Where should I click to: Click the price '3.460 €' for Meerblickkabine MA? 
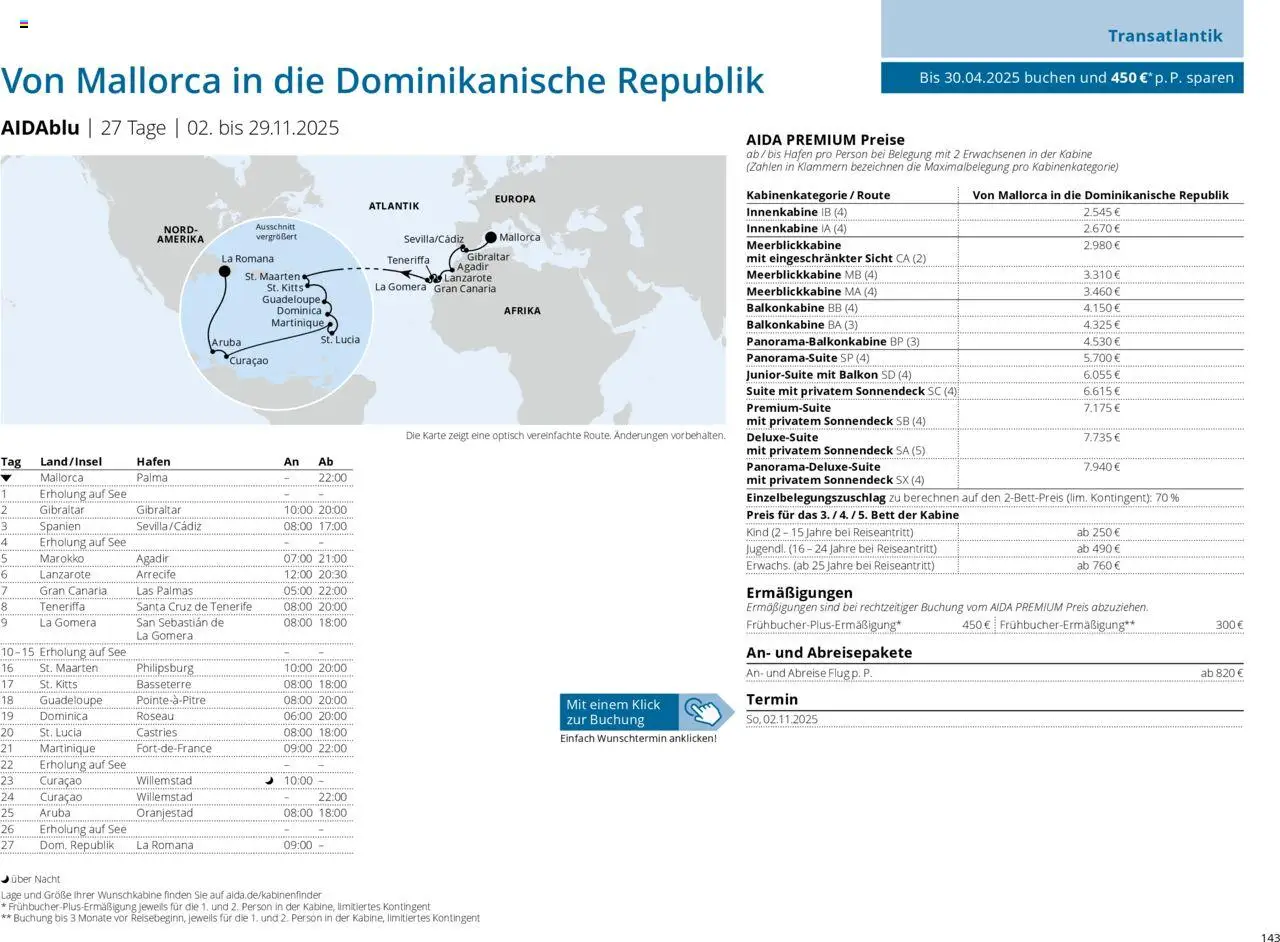1101,292
